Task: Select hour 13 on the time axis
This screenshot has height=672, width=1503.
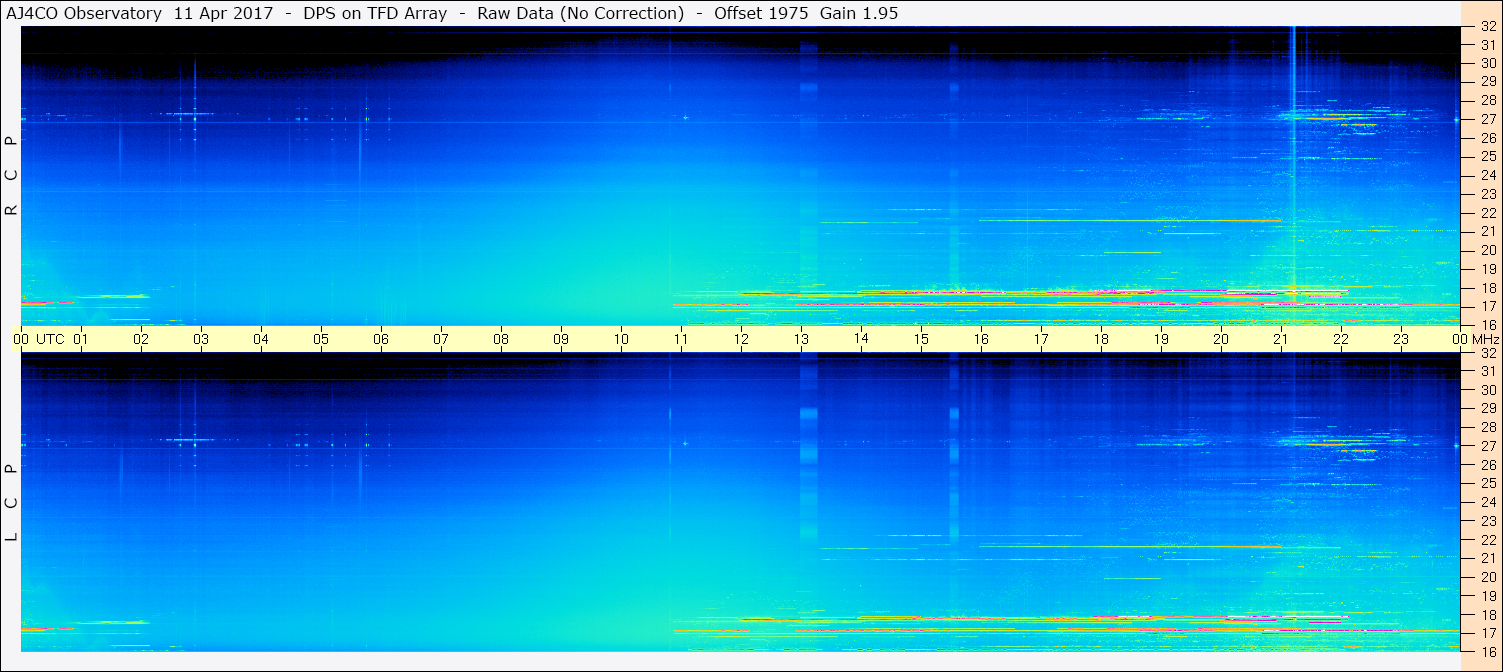Action: (x=801, y=339)
